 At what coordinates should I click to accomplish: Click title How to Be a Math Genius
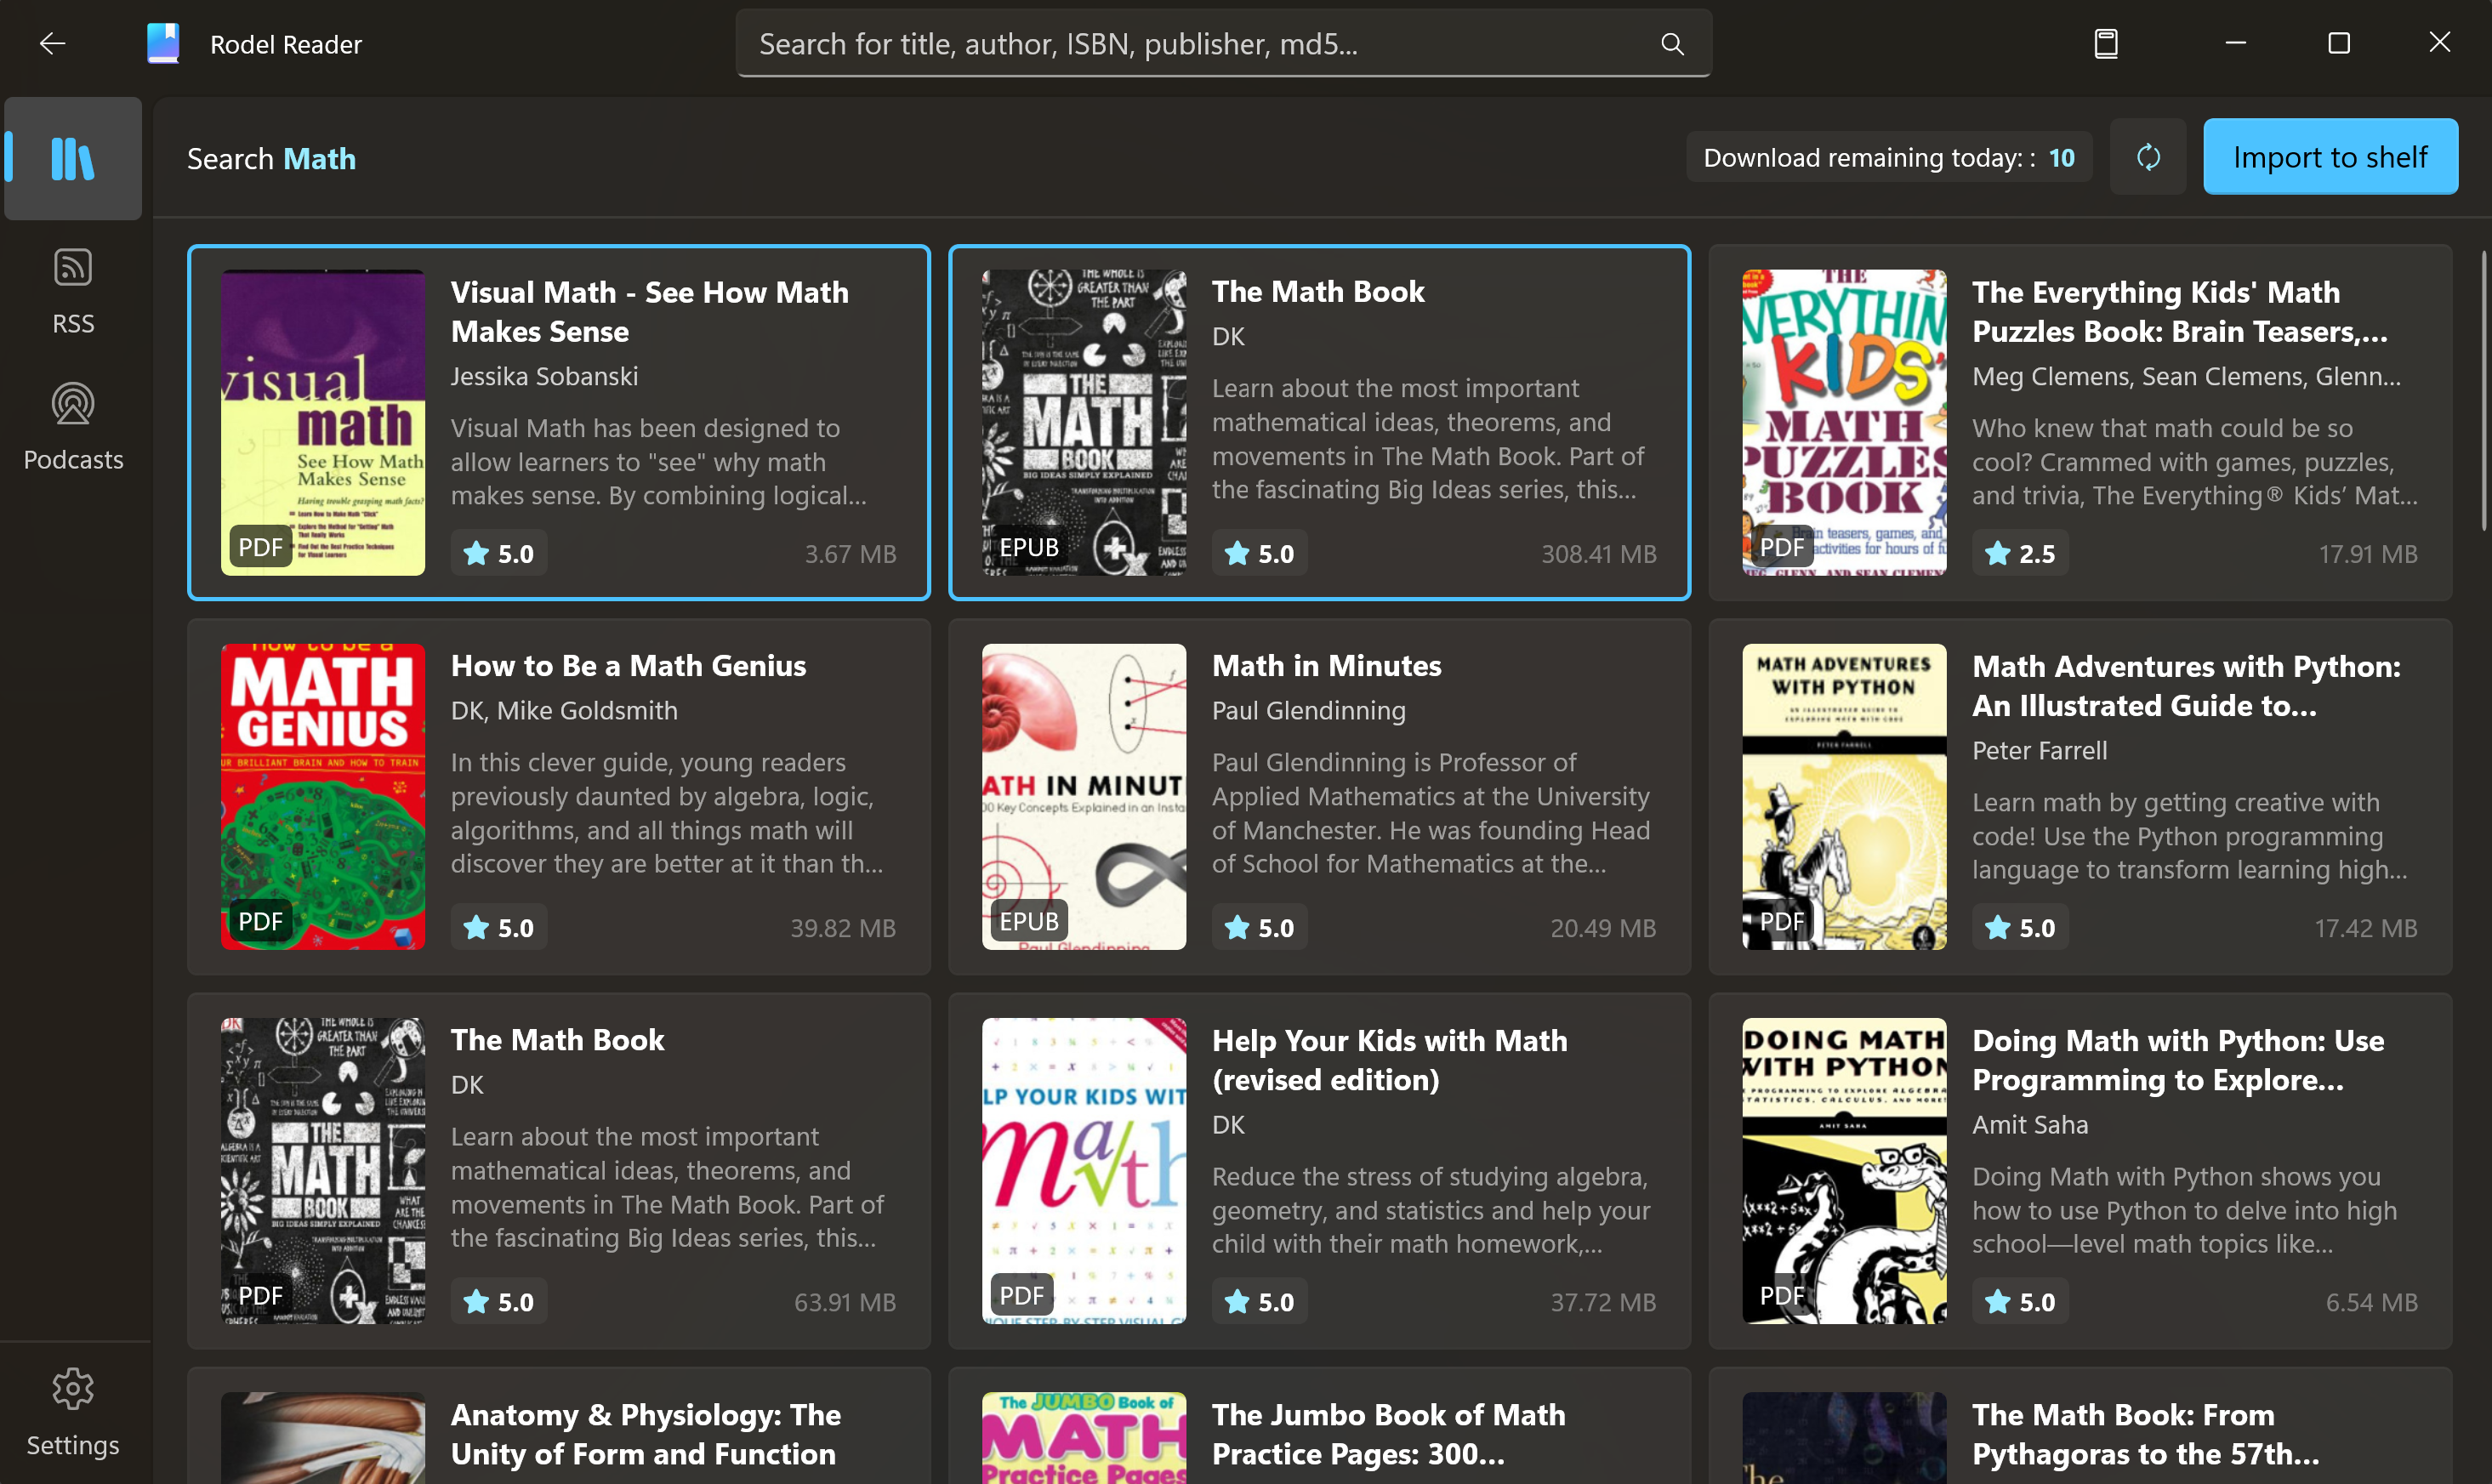(x=628, y=665)
